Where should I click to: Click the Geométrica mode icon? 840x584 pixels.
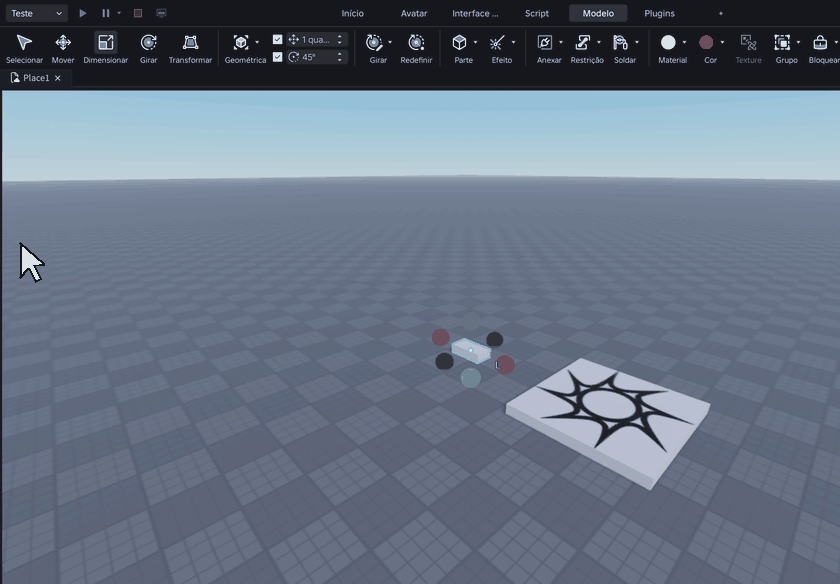pos(241,43)
